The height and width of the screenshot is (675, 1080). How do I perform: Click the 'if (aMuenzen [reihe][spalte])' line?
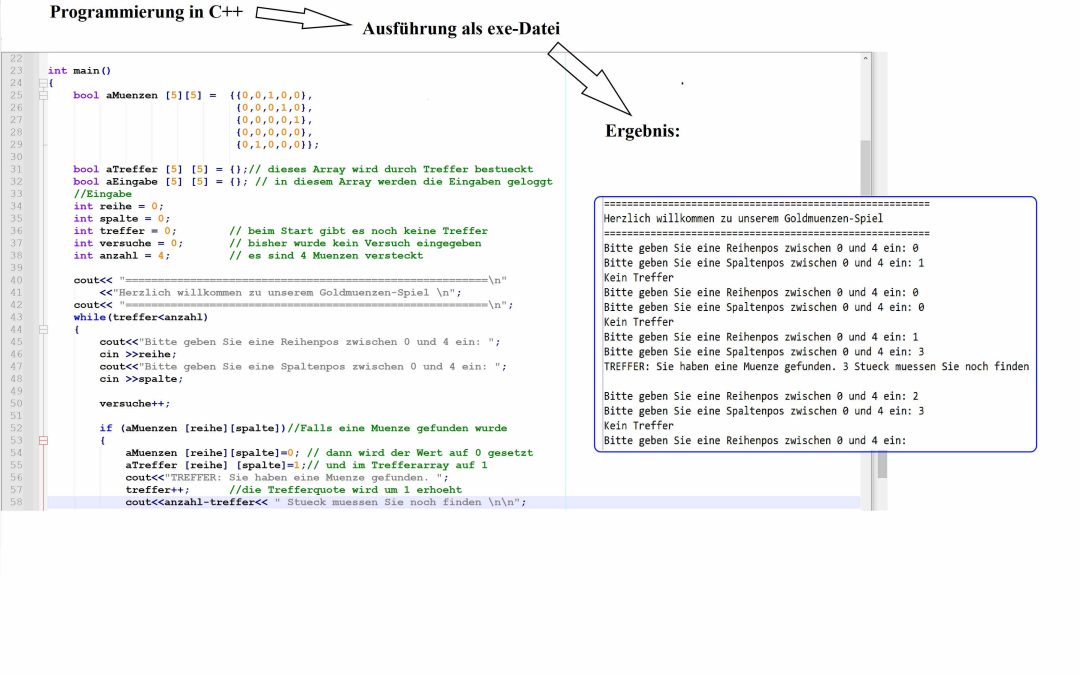pos(303,428)
